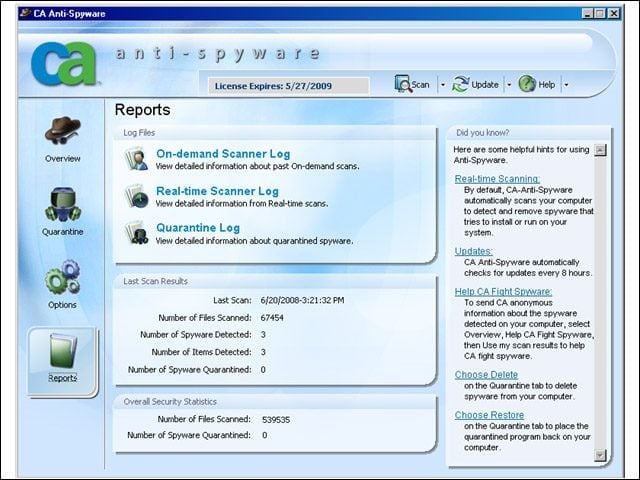
Task: Open the Options gears icon
Action: click(63, 278)
